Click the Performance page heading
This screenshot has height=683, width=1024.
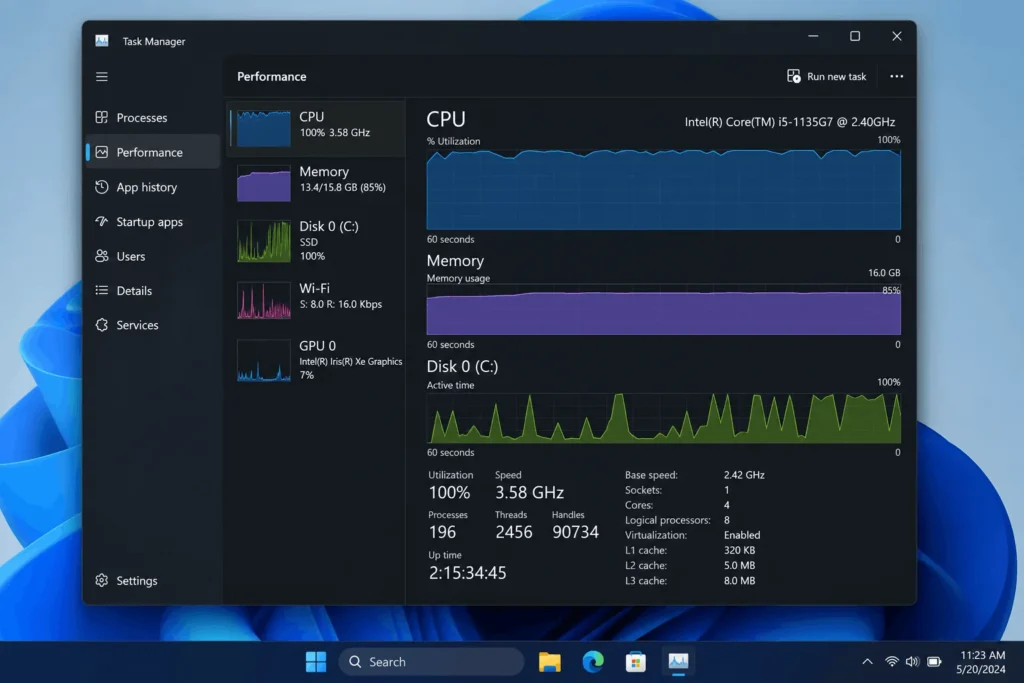click(272, 76)
